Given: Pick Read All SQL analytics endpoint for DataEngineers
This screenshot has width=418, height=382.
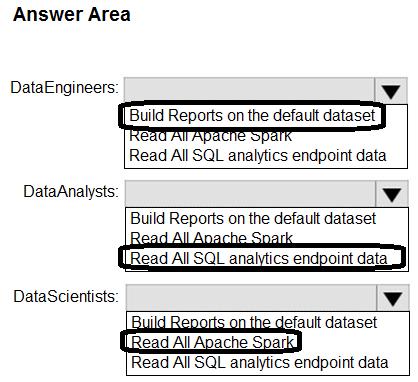Looking at the screenshot, I should tap(257, 156).
